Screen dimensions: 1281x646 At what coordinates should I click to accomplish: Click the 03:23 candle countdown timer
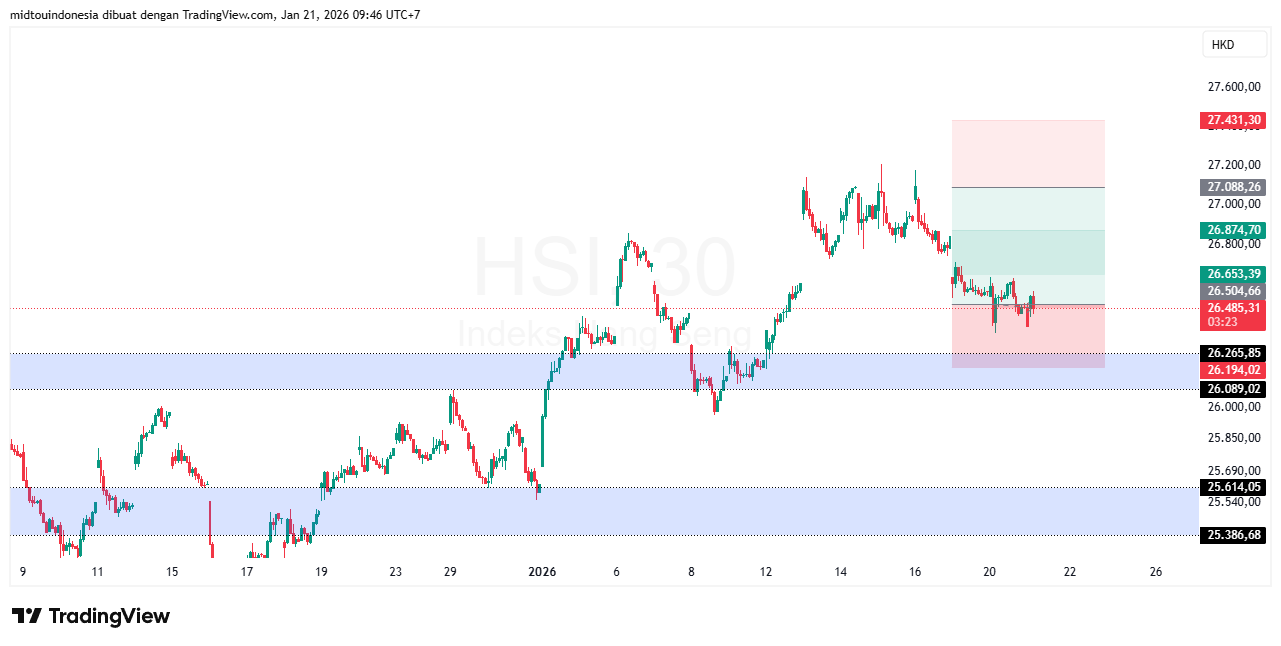click(x=1222, y=322)
